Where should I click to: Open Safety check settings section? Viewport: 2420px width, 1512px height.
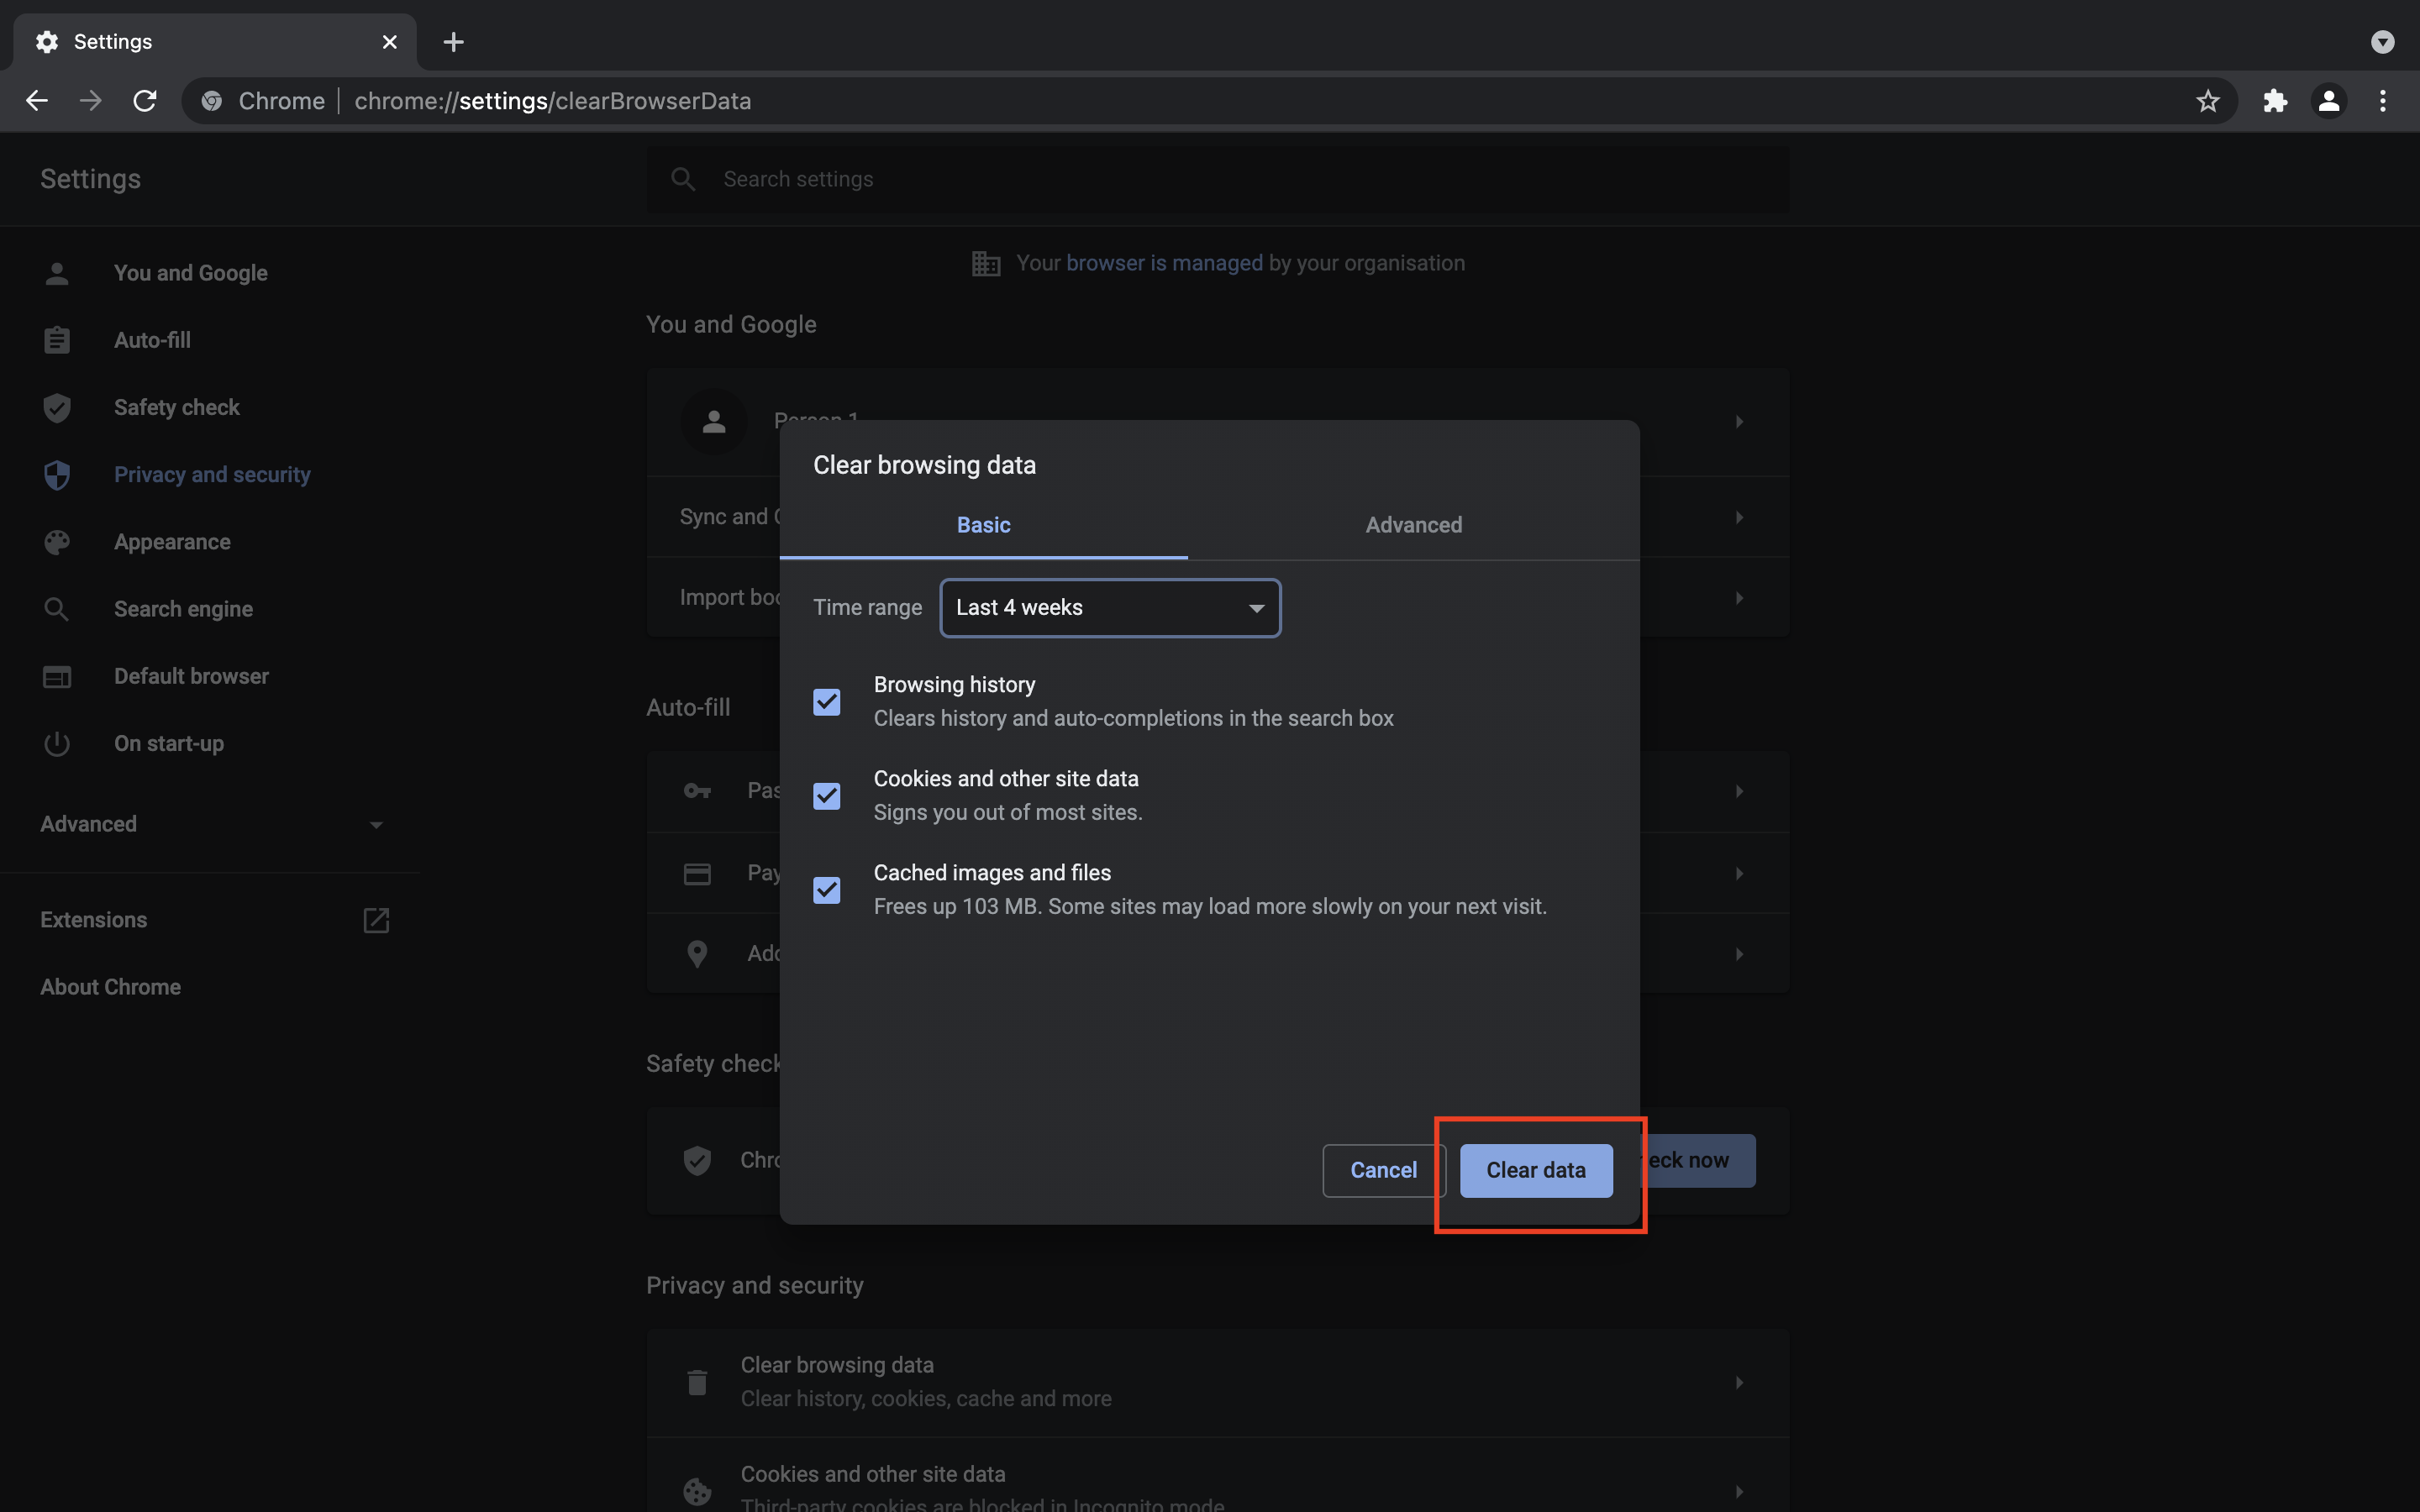176,407
